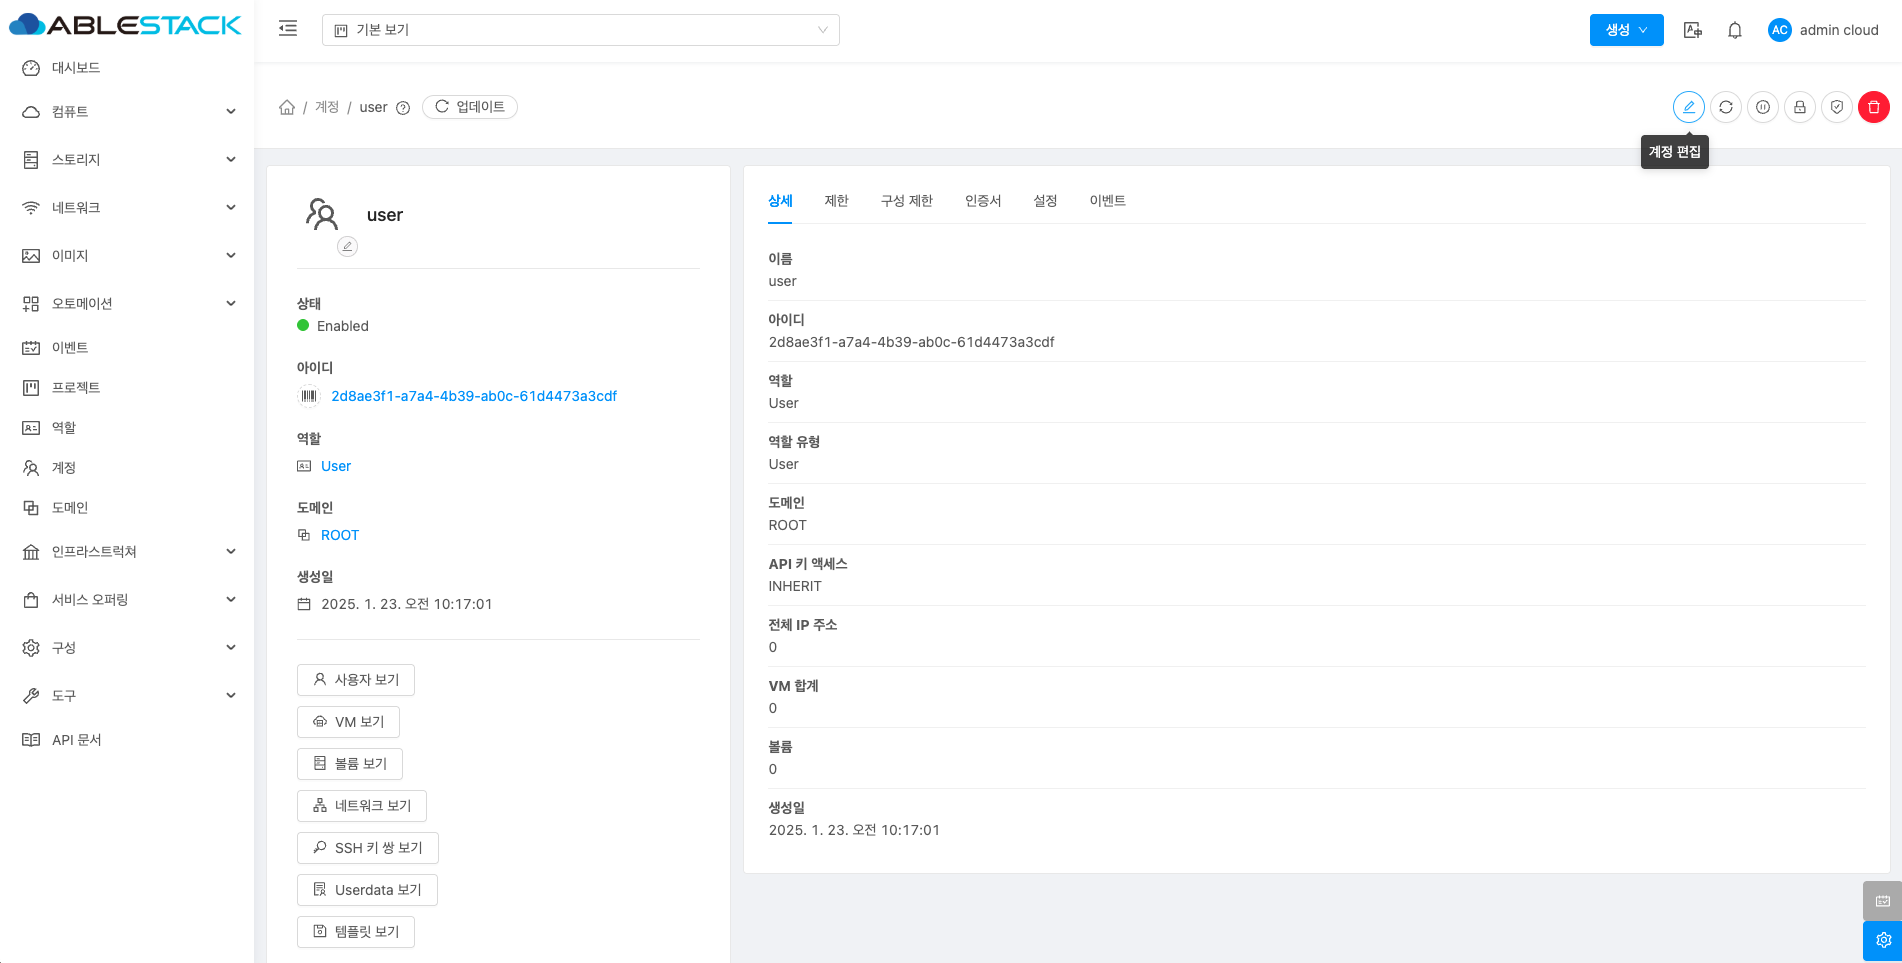
Task: Open the 생성 create dropdown button
Action: [1626, 30]
